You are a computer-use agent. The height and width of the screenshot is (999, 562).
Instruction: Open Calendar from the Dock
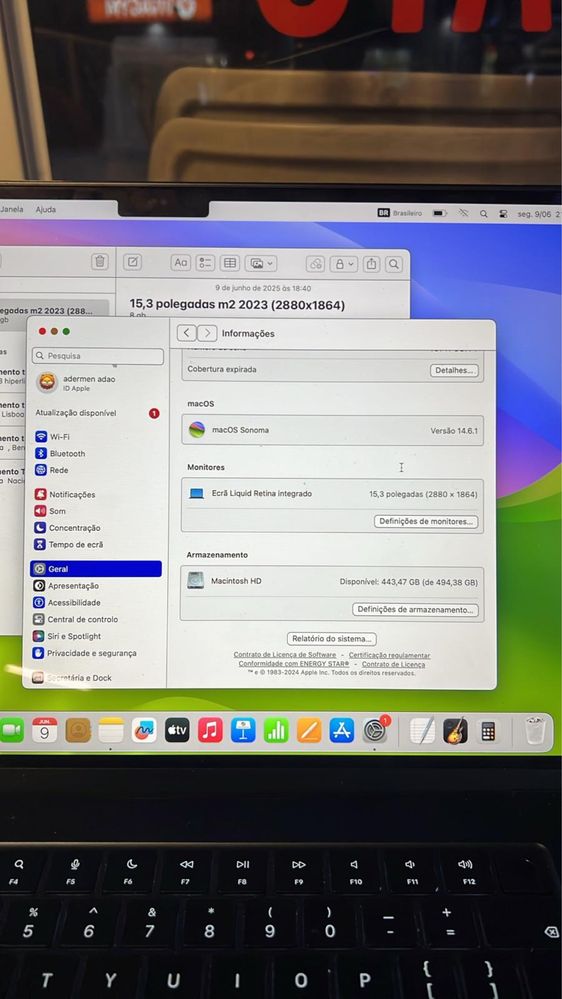tap(45, 730)
